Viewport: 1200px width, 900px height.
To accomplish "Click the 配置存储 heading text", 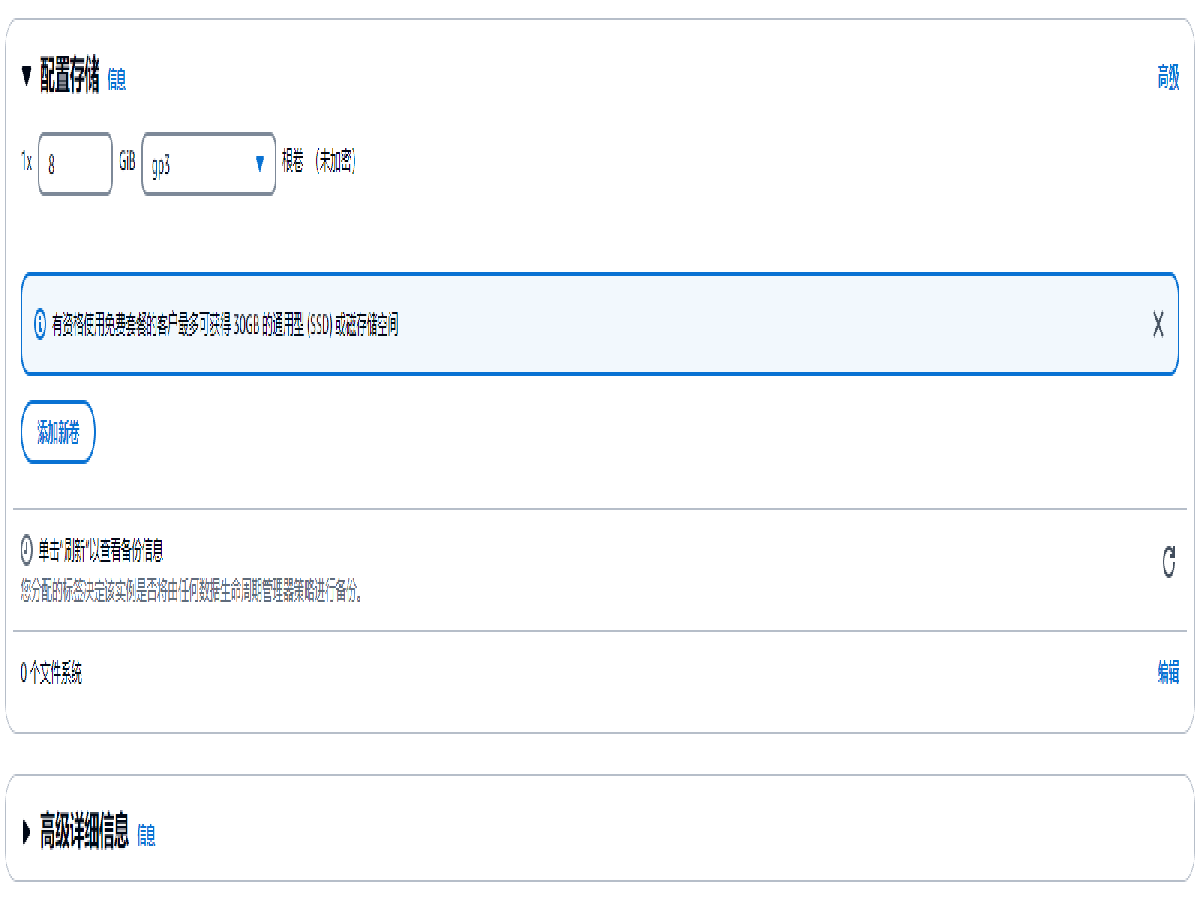I will click(70, 77).
